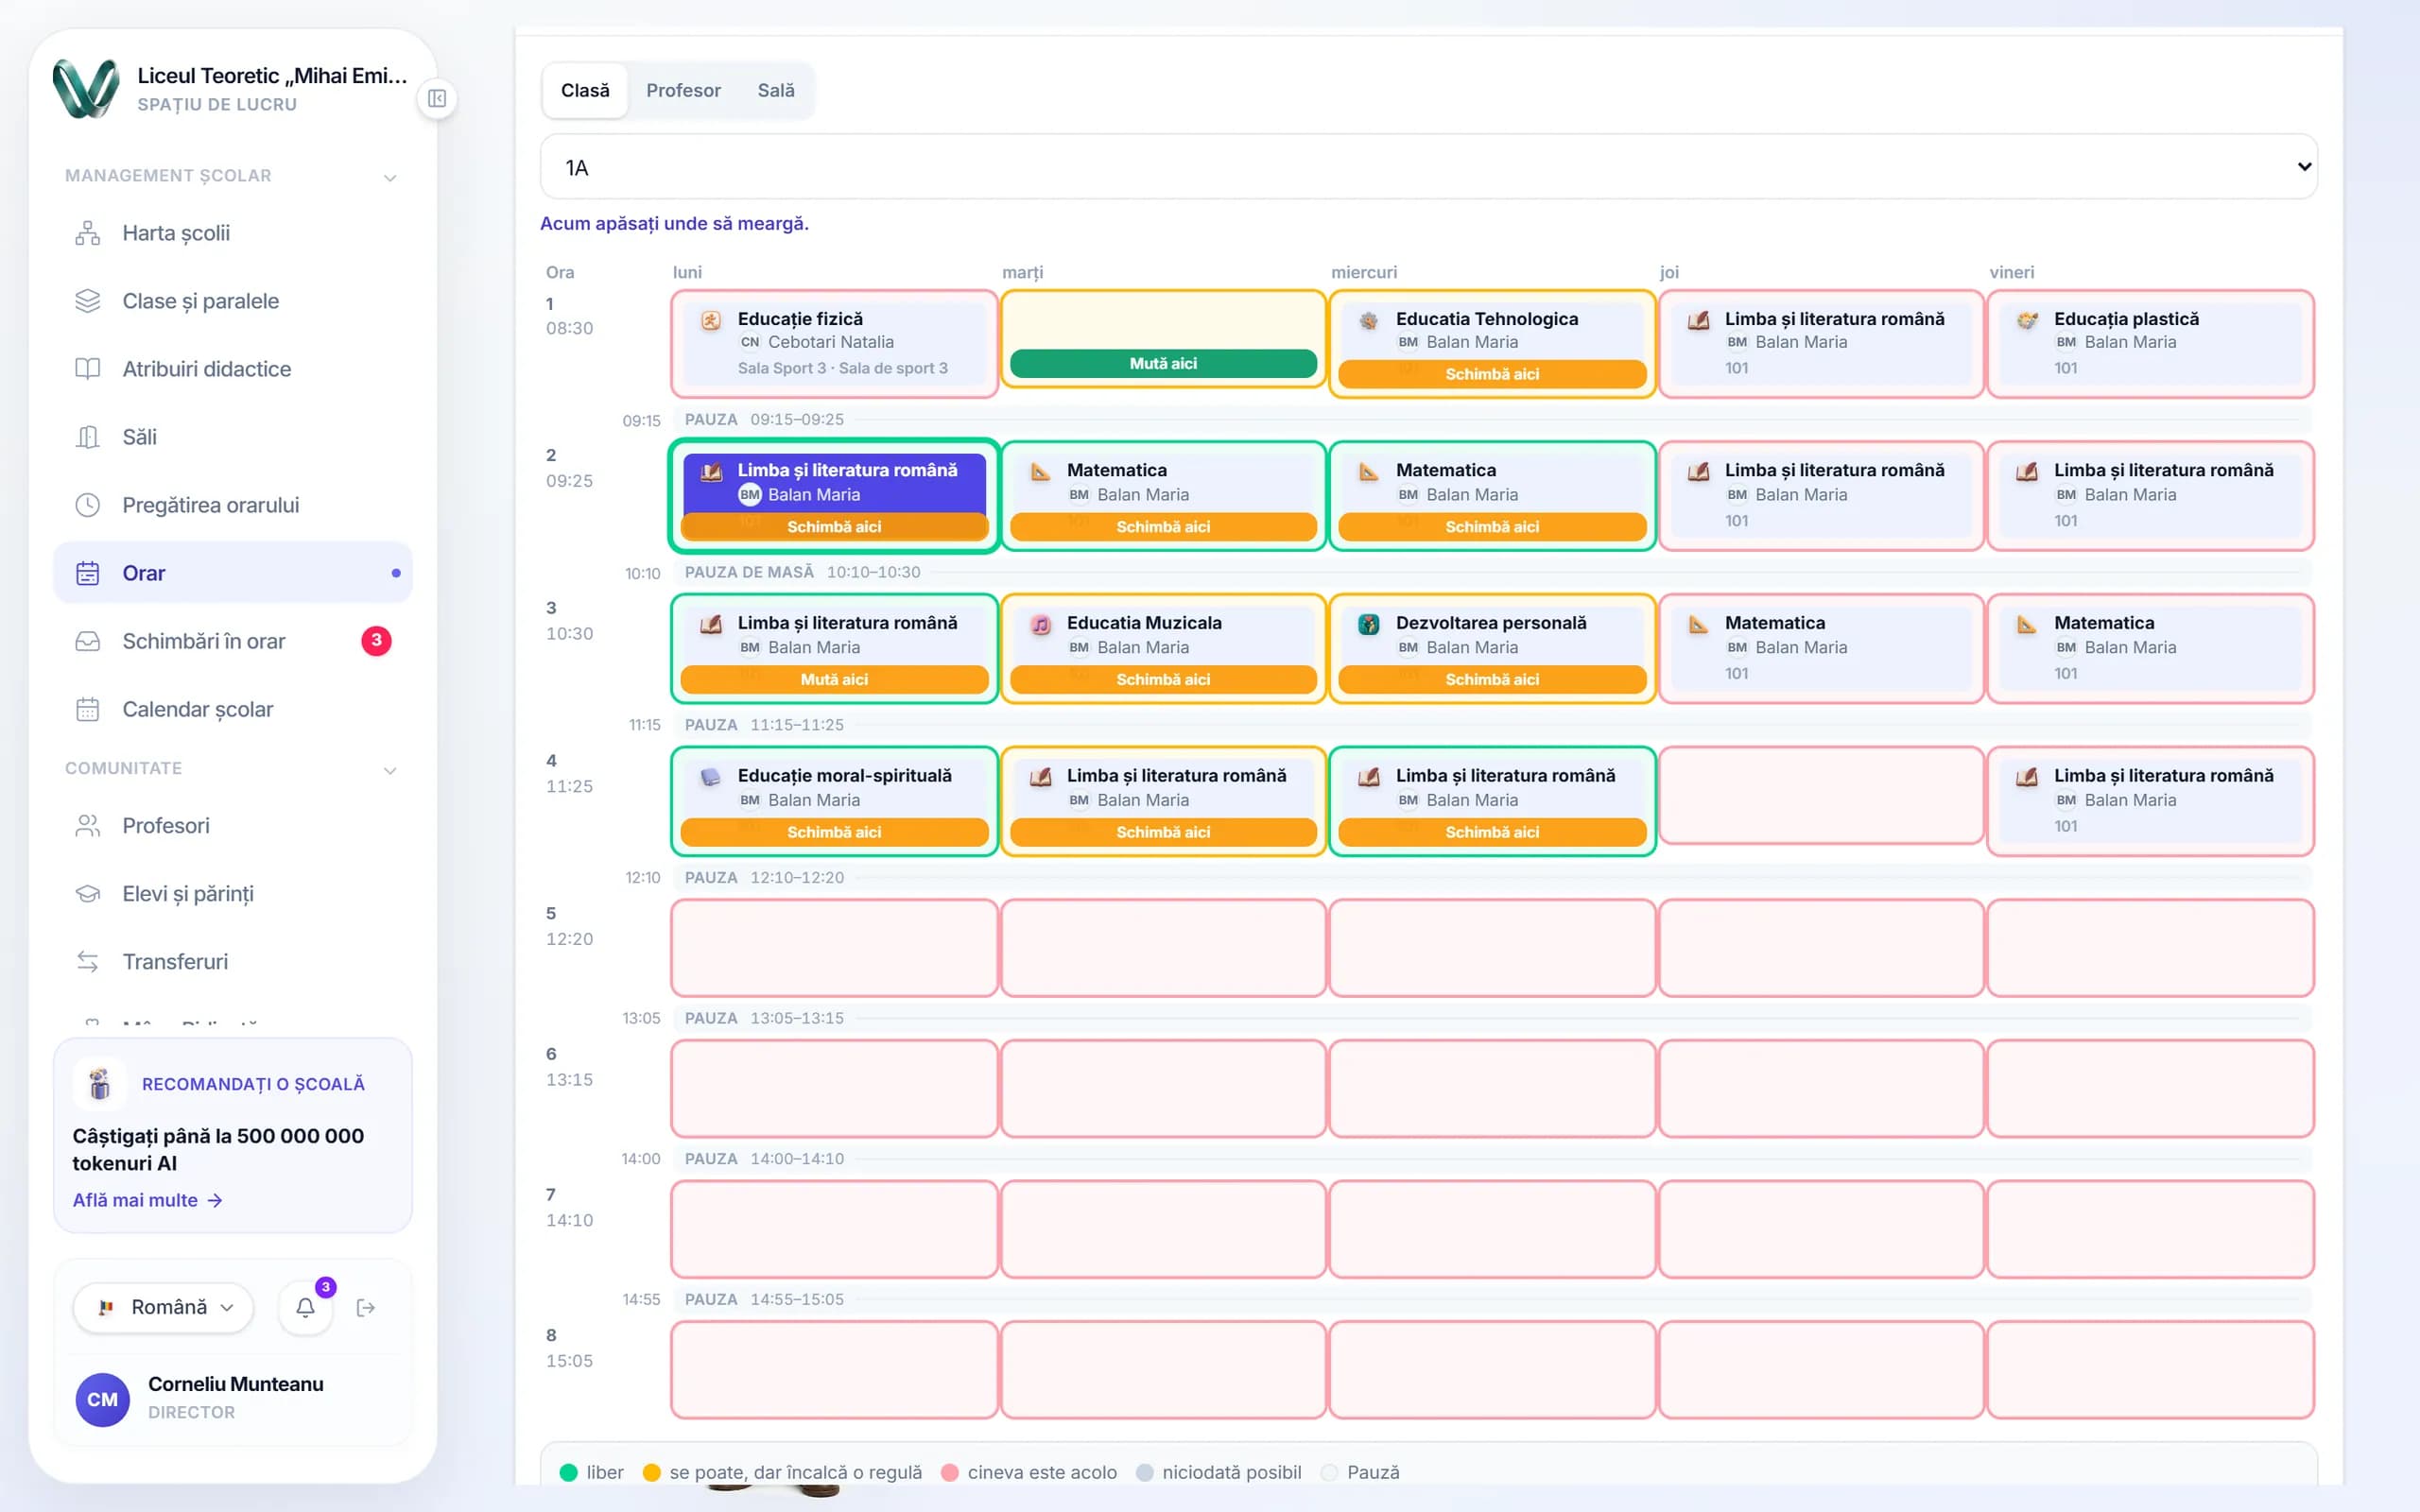This screenshot has width=2420, height=1512.
Task: Open the 1A class selector dropdown
Action: pyautogui.click(x=1428, y=167)
